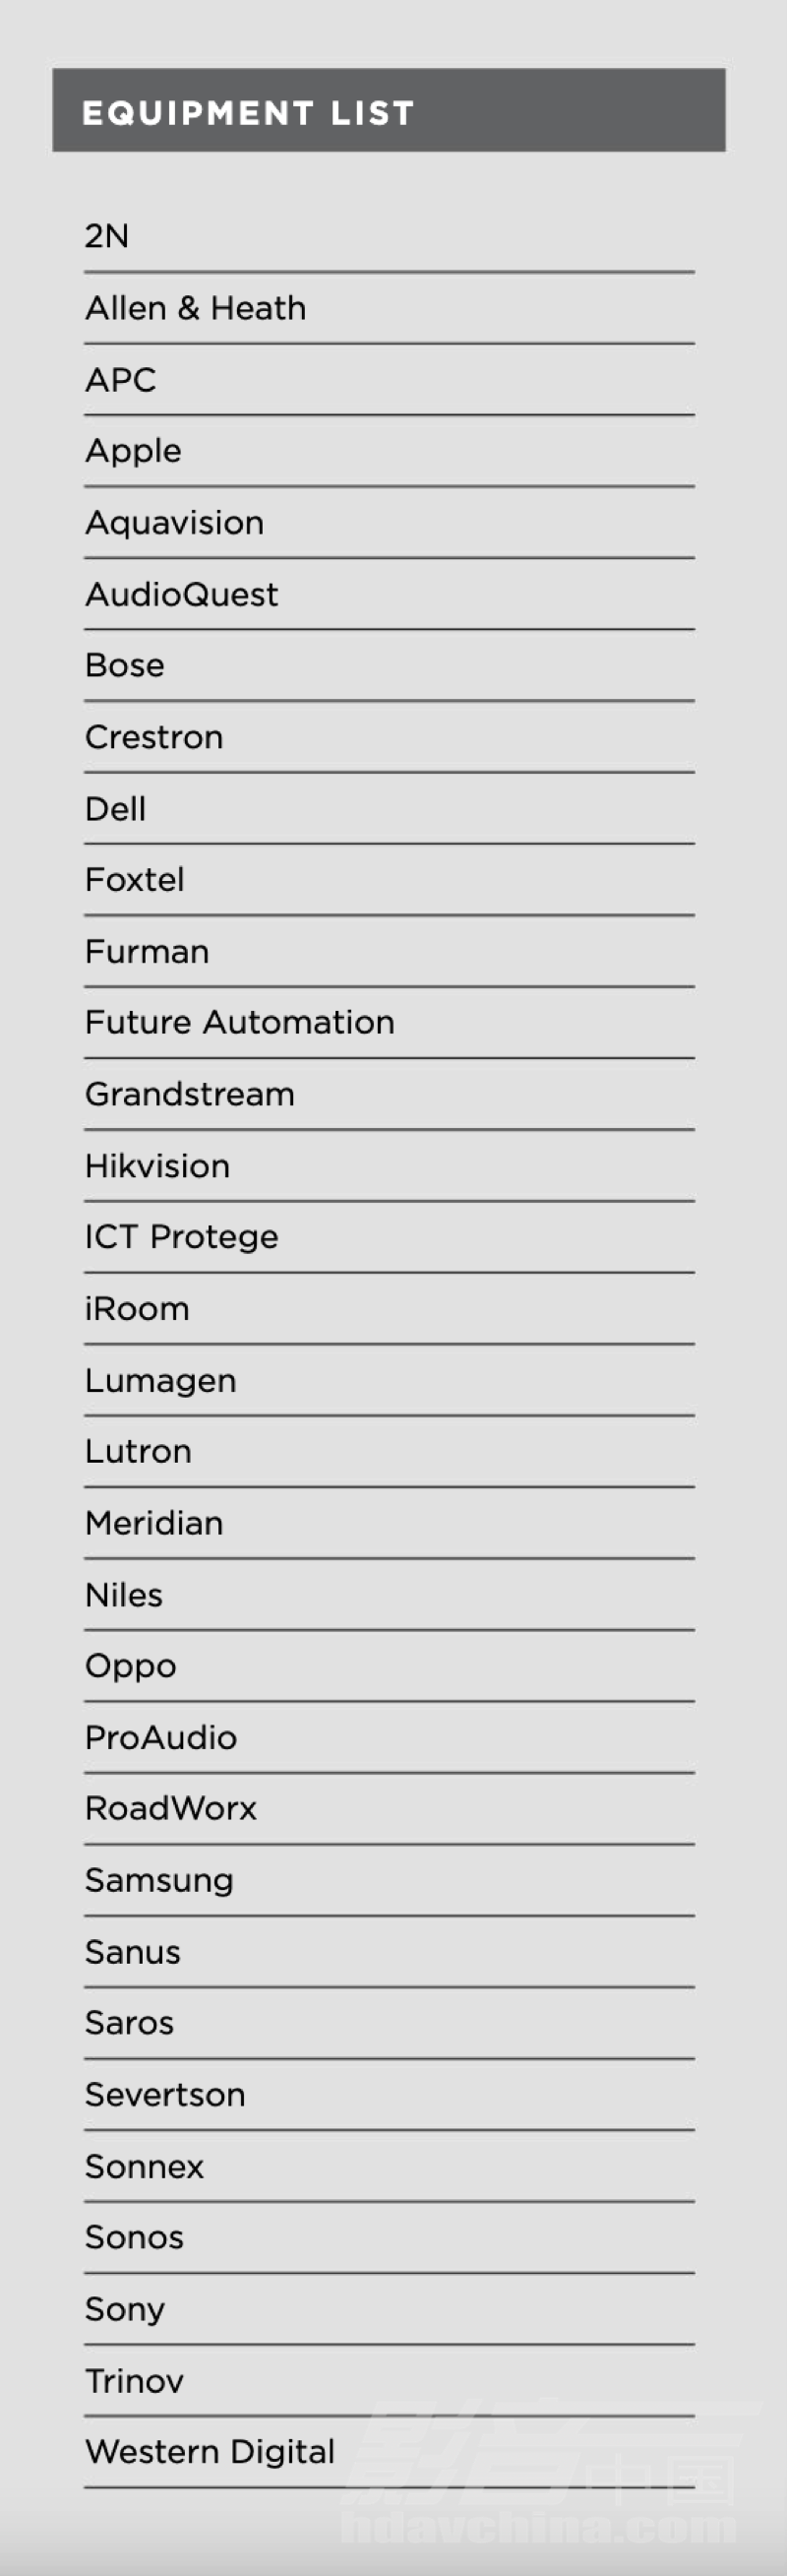Click ICT Protege in the list
This screenshot has width=787, height=2576.
point(389,1237)
